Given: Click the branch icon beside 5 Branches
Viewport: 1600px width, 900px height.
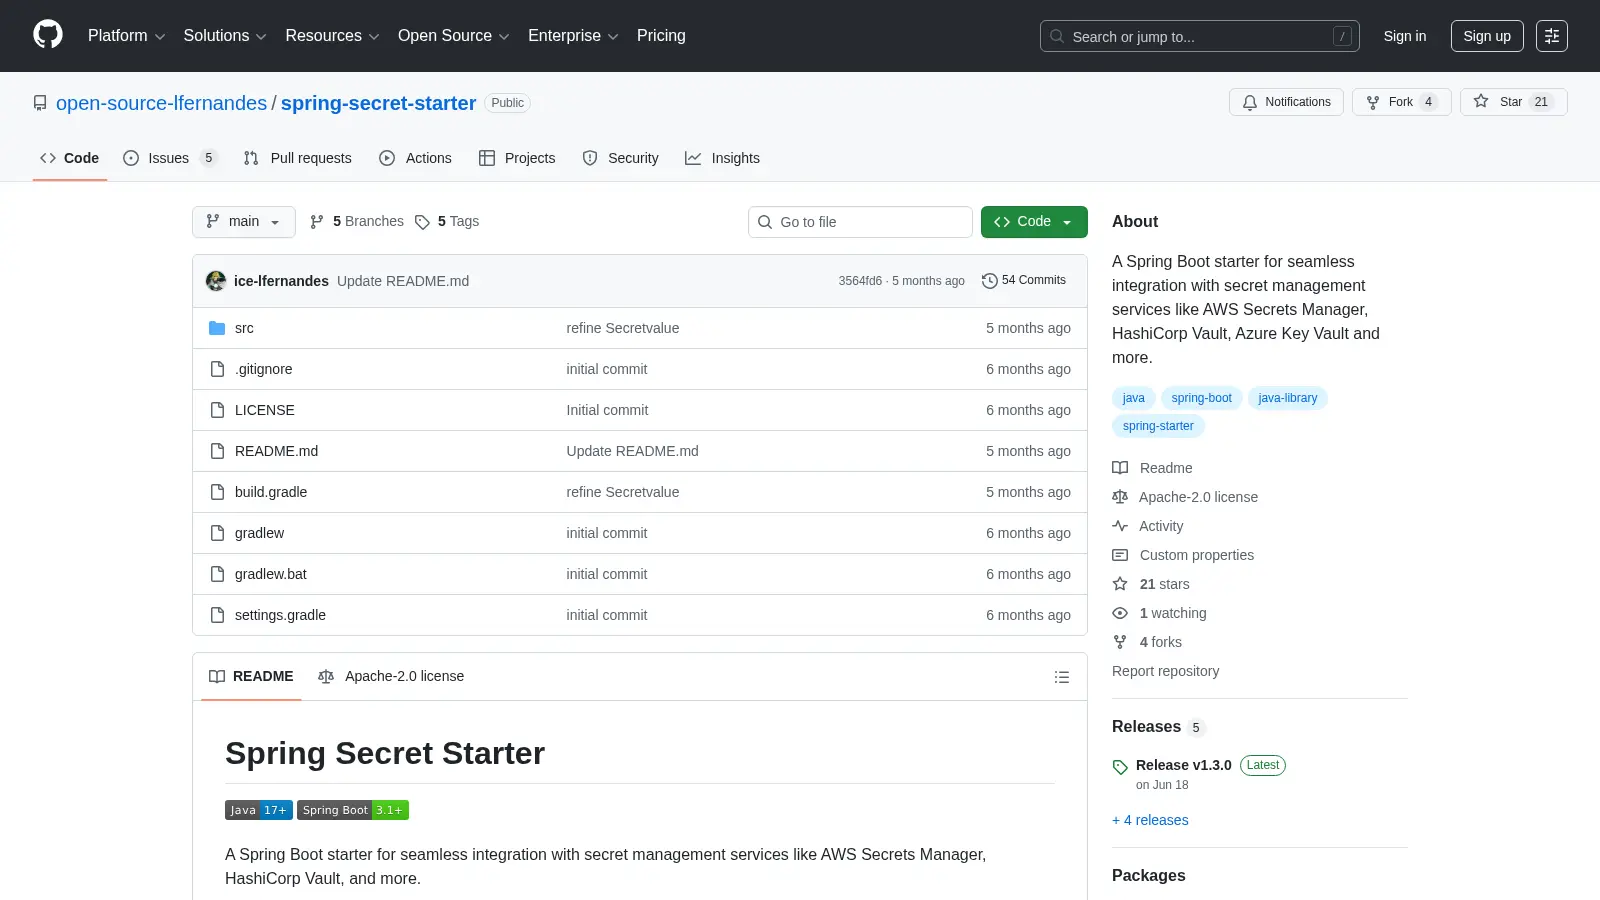Looking at the screenshot, I should coord(317,221).
